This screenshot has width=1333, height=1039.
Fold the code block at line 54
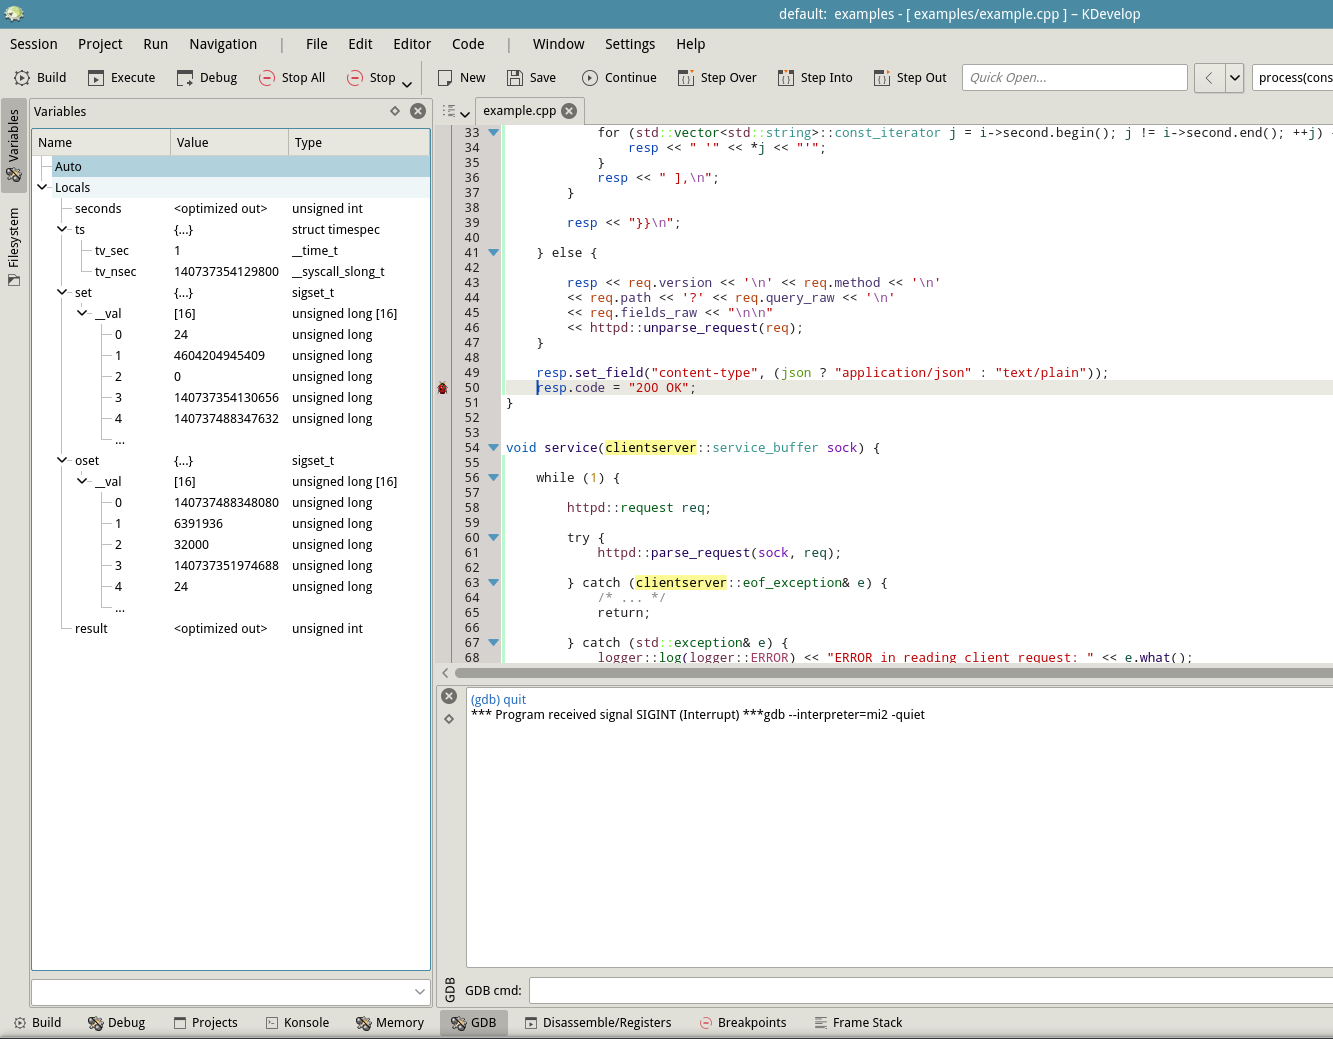493,448
